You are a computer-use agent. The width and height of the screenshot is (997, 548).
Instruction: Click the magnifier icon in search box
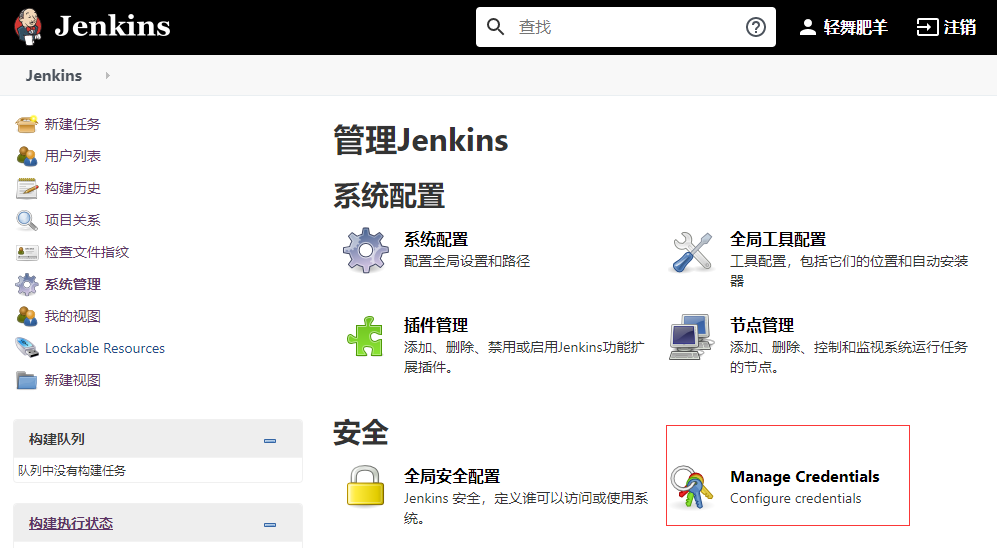point(495,27)
